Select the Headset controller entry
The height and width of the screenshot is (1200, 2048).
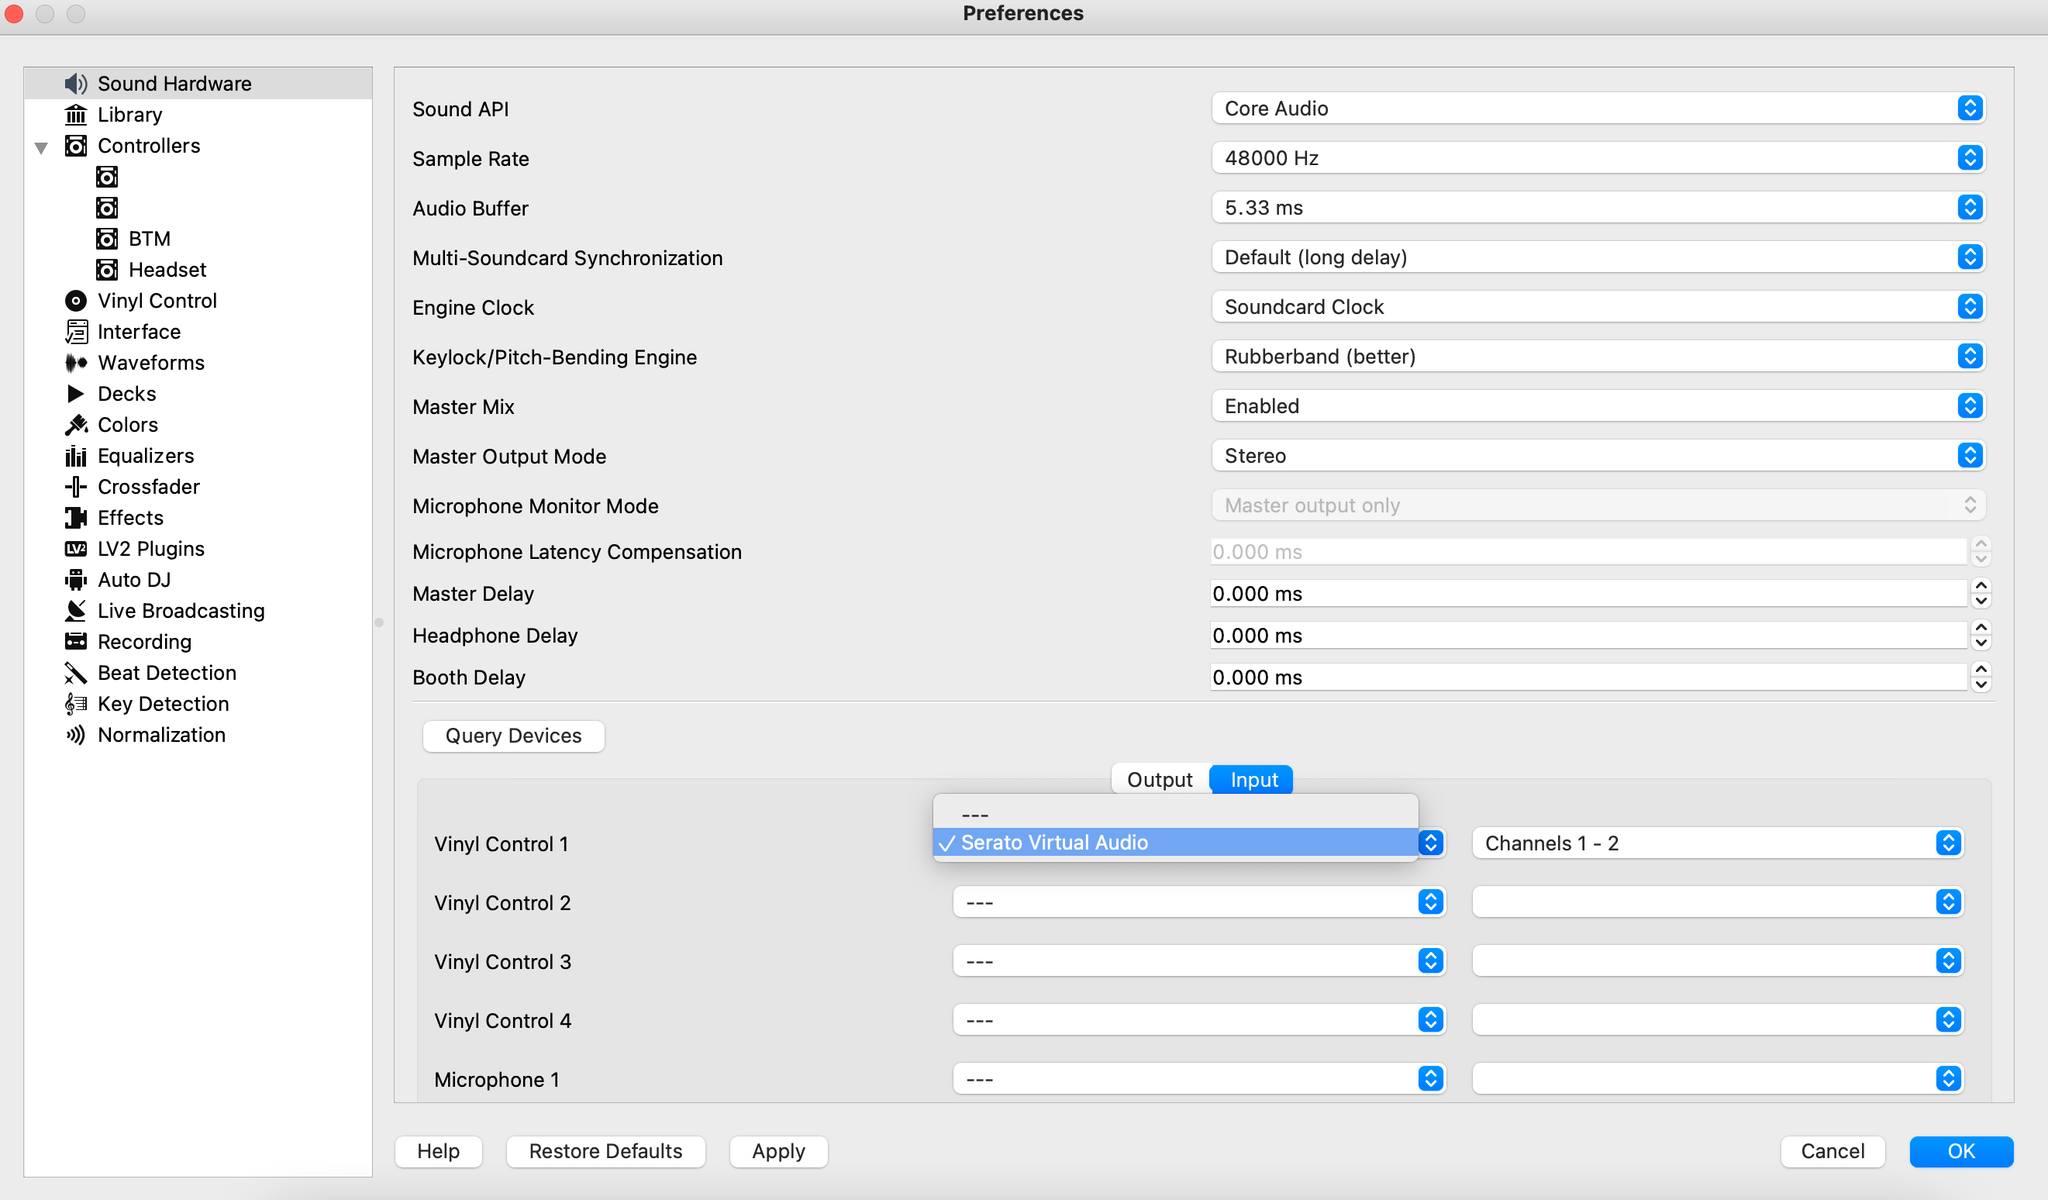(167, 270)
